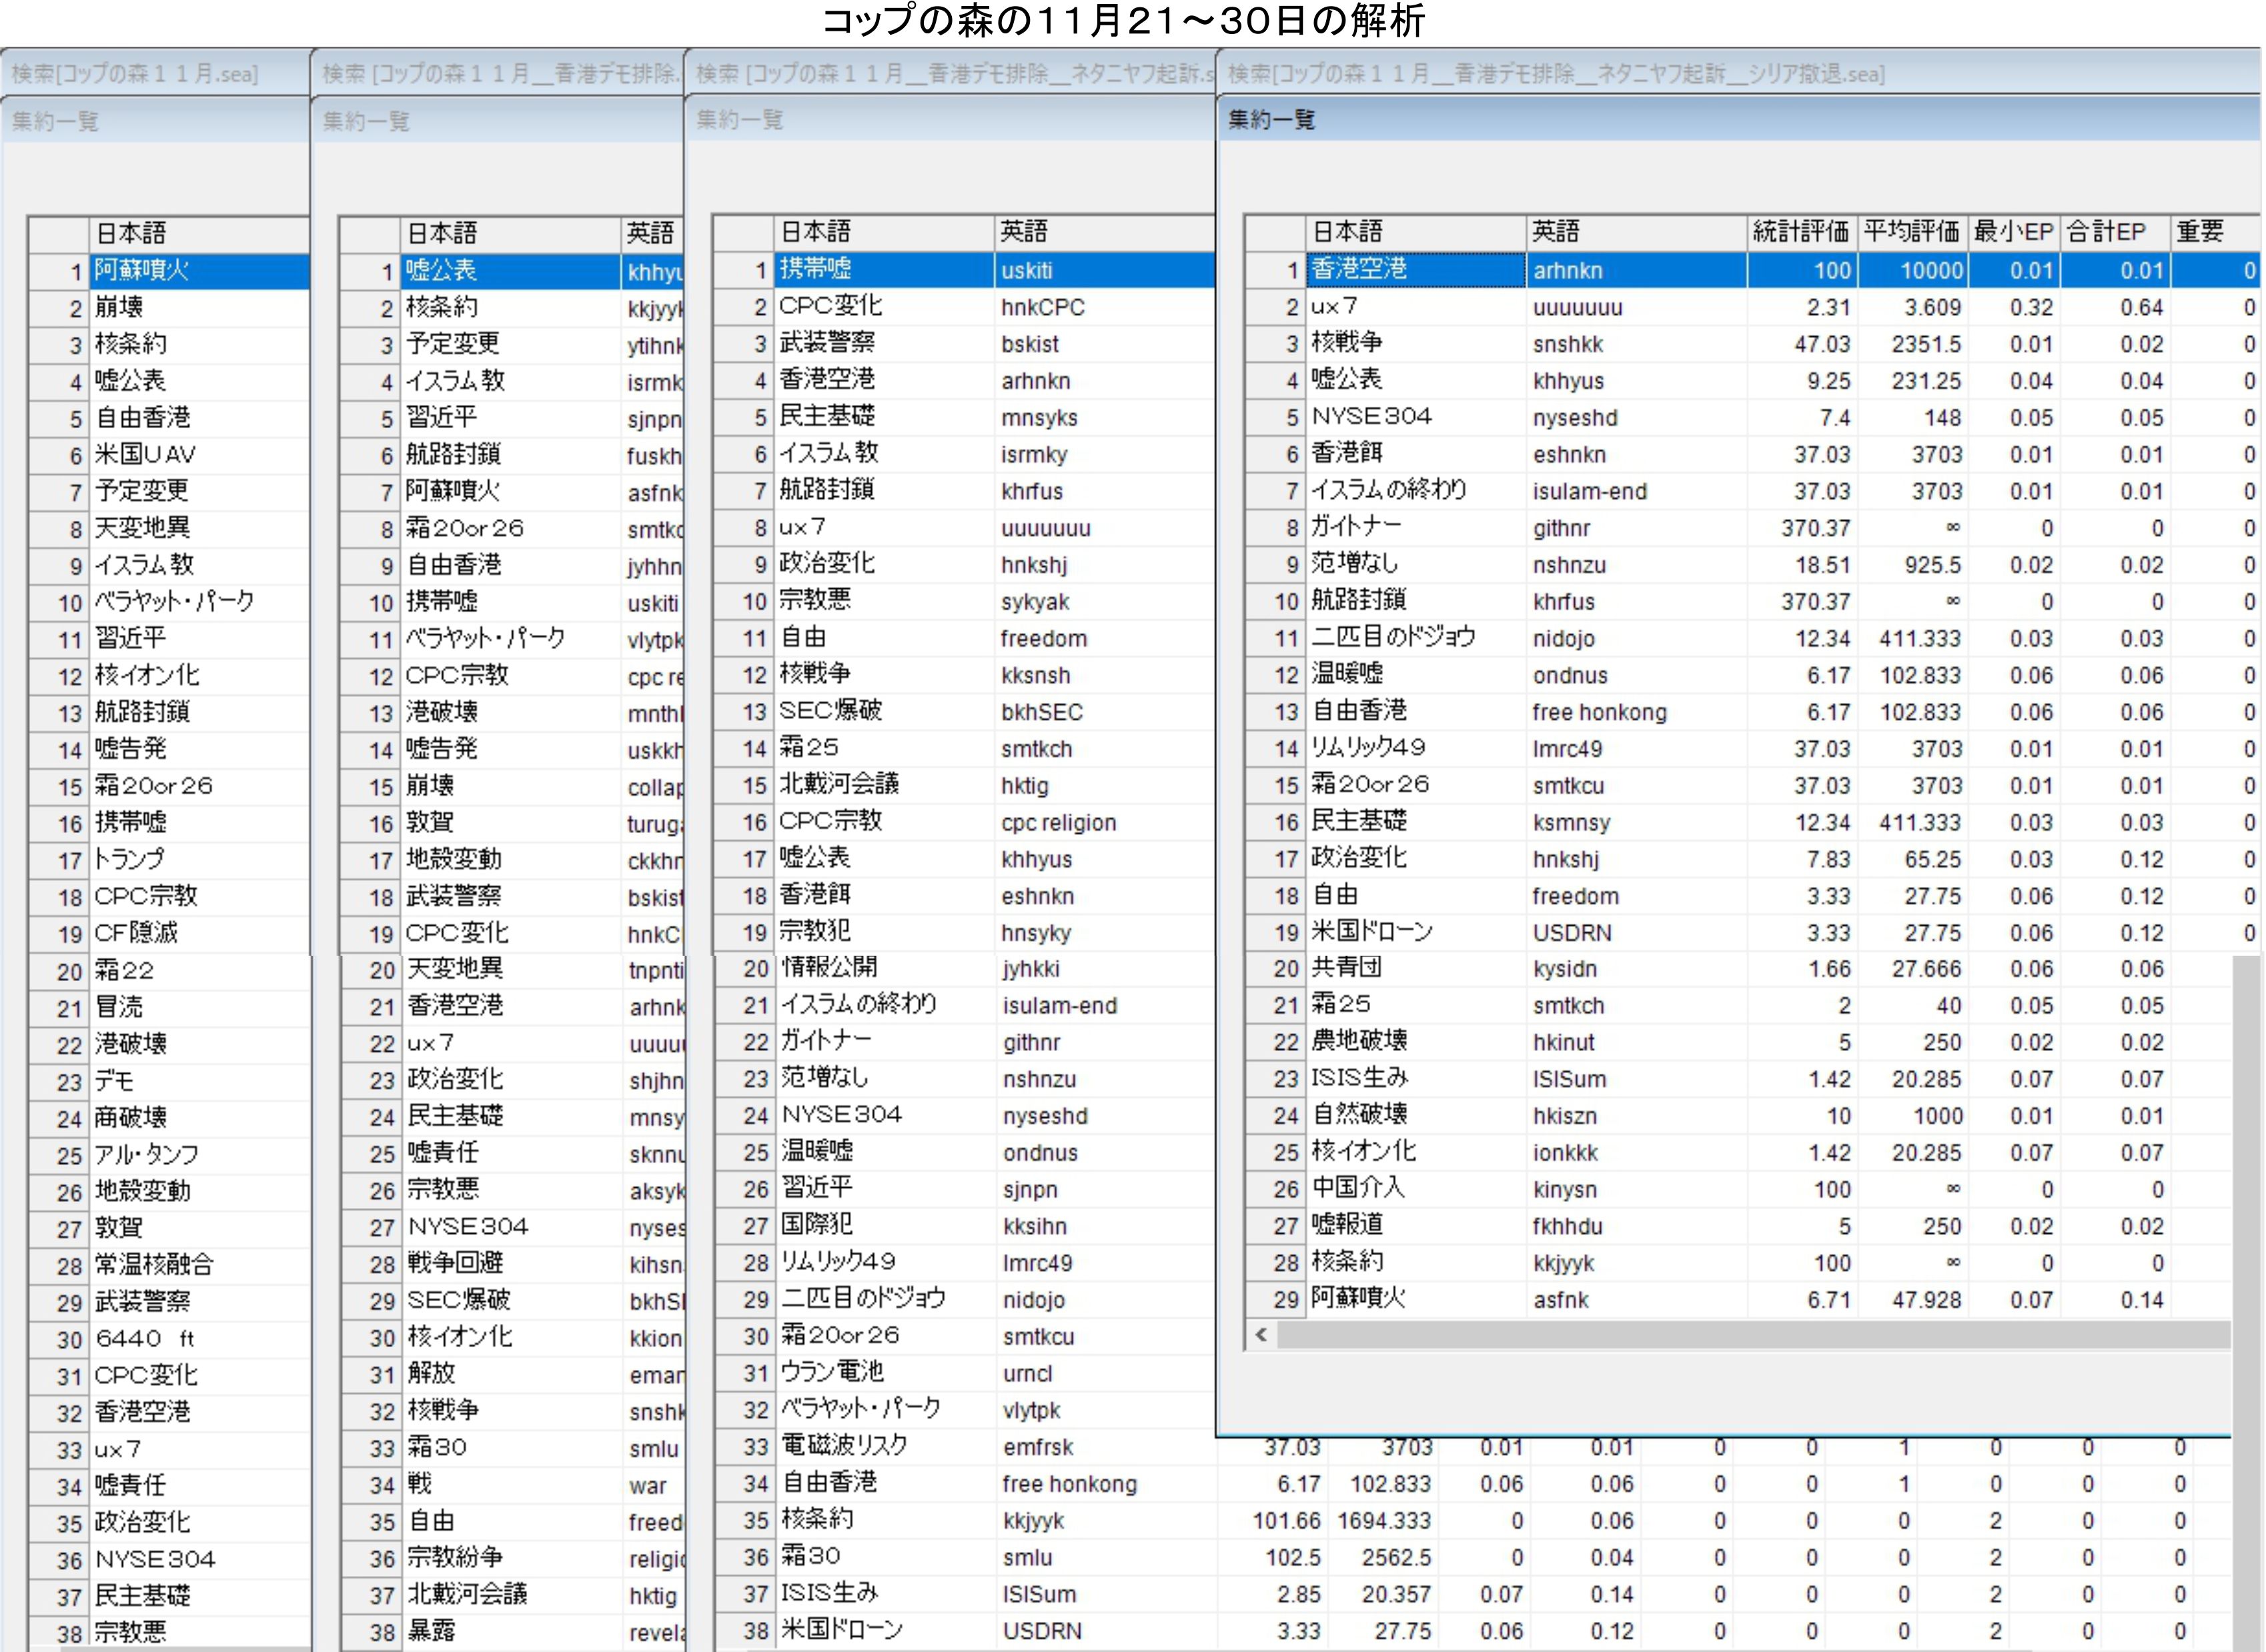Click row number 20 in first table
The image size is (2266, 1652).
(69, 972)
